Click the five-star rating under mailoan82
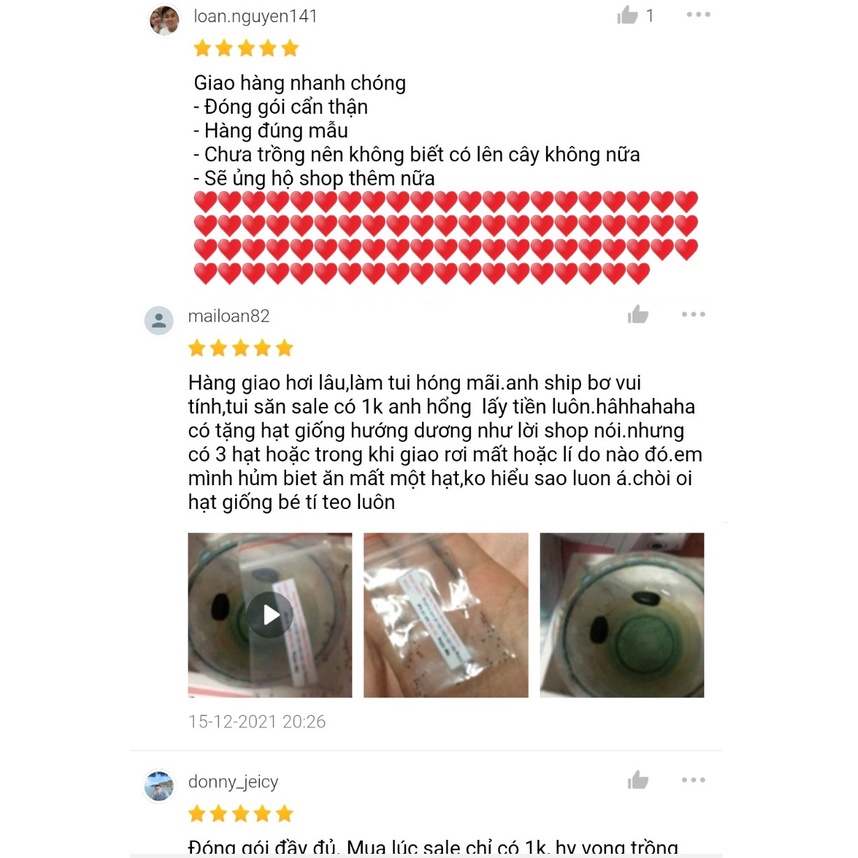The height and width of the screenshot is (858, 858). (241, 347)
